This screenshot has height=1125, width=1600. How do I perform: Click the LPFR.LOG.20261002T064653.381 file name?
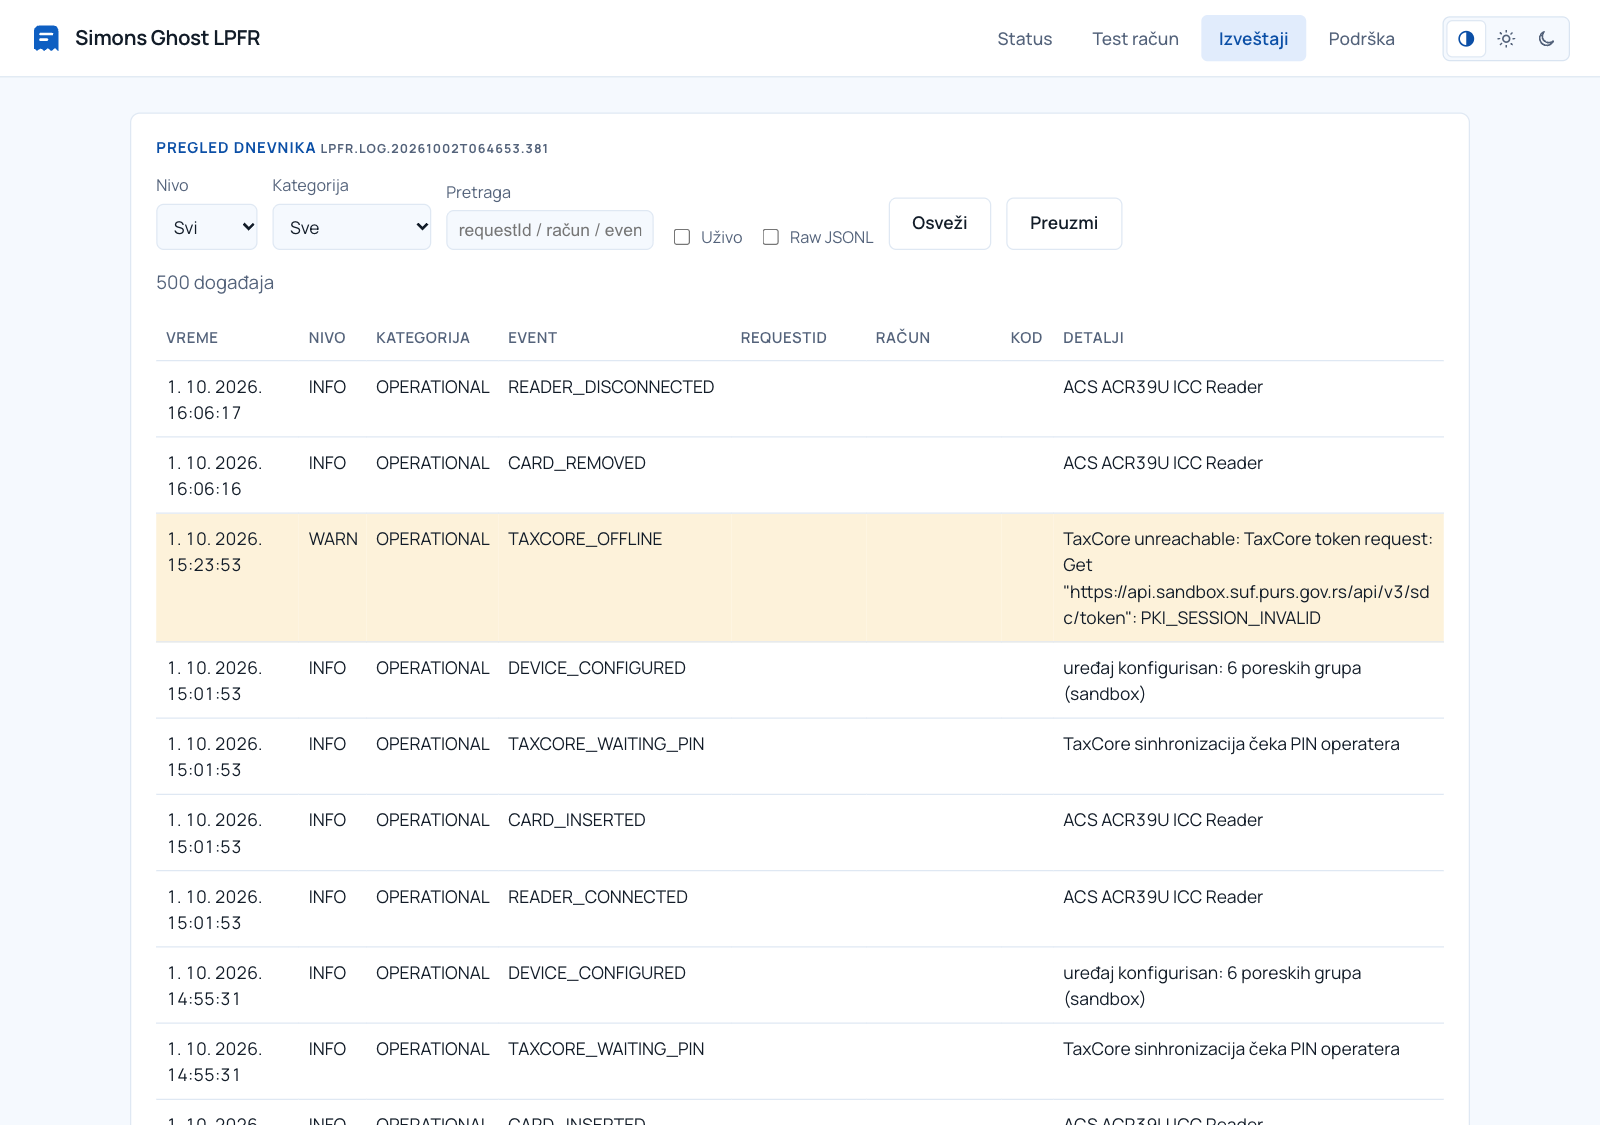(434, 149)
